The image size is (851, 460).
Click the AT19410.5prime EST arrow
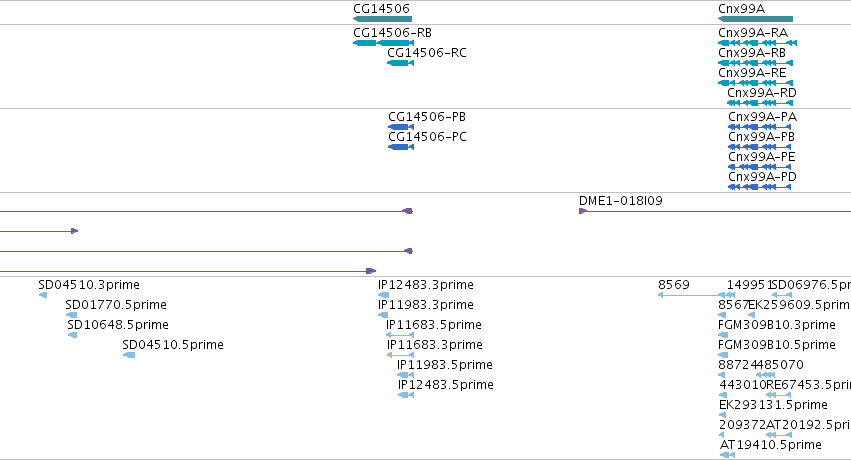coord(727,456)
